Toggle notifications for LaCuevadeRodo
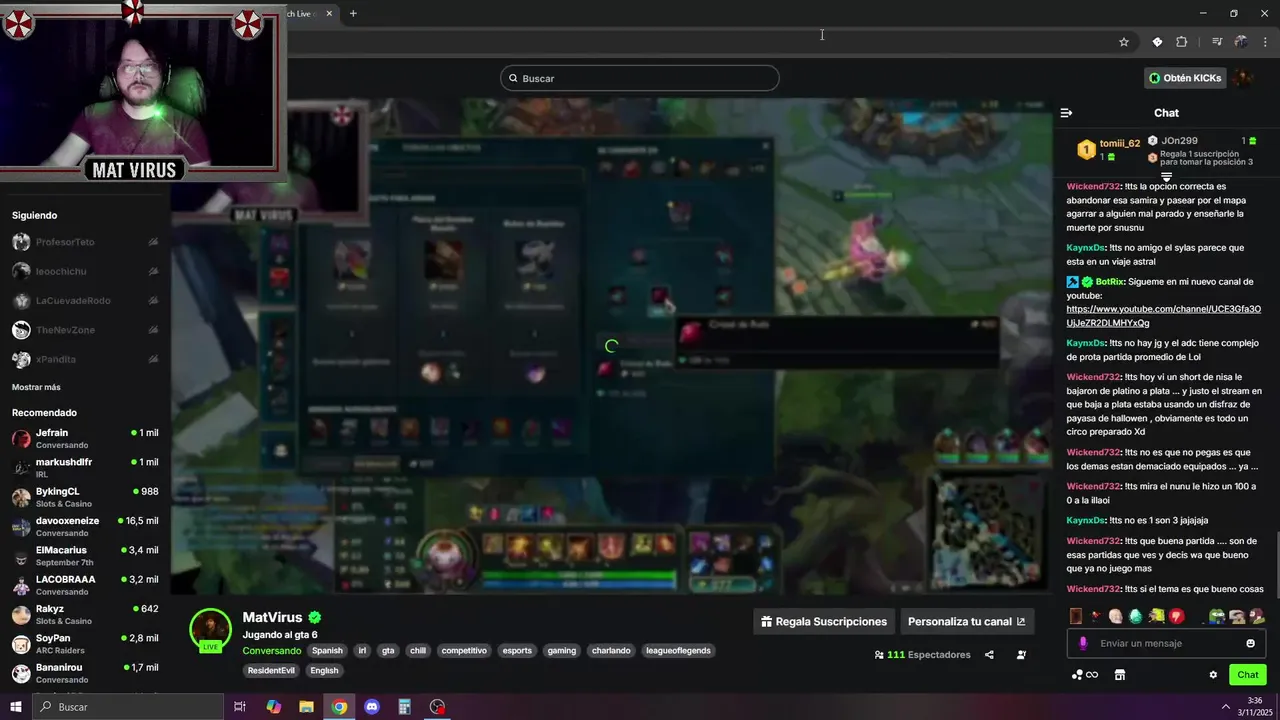 pos(153,301)
